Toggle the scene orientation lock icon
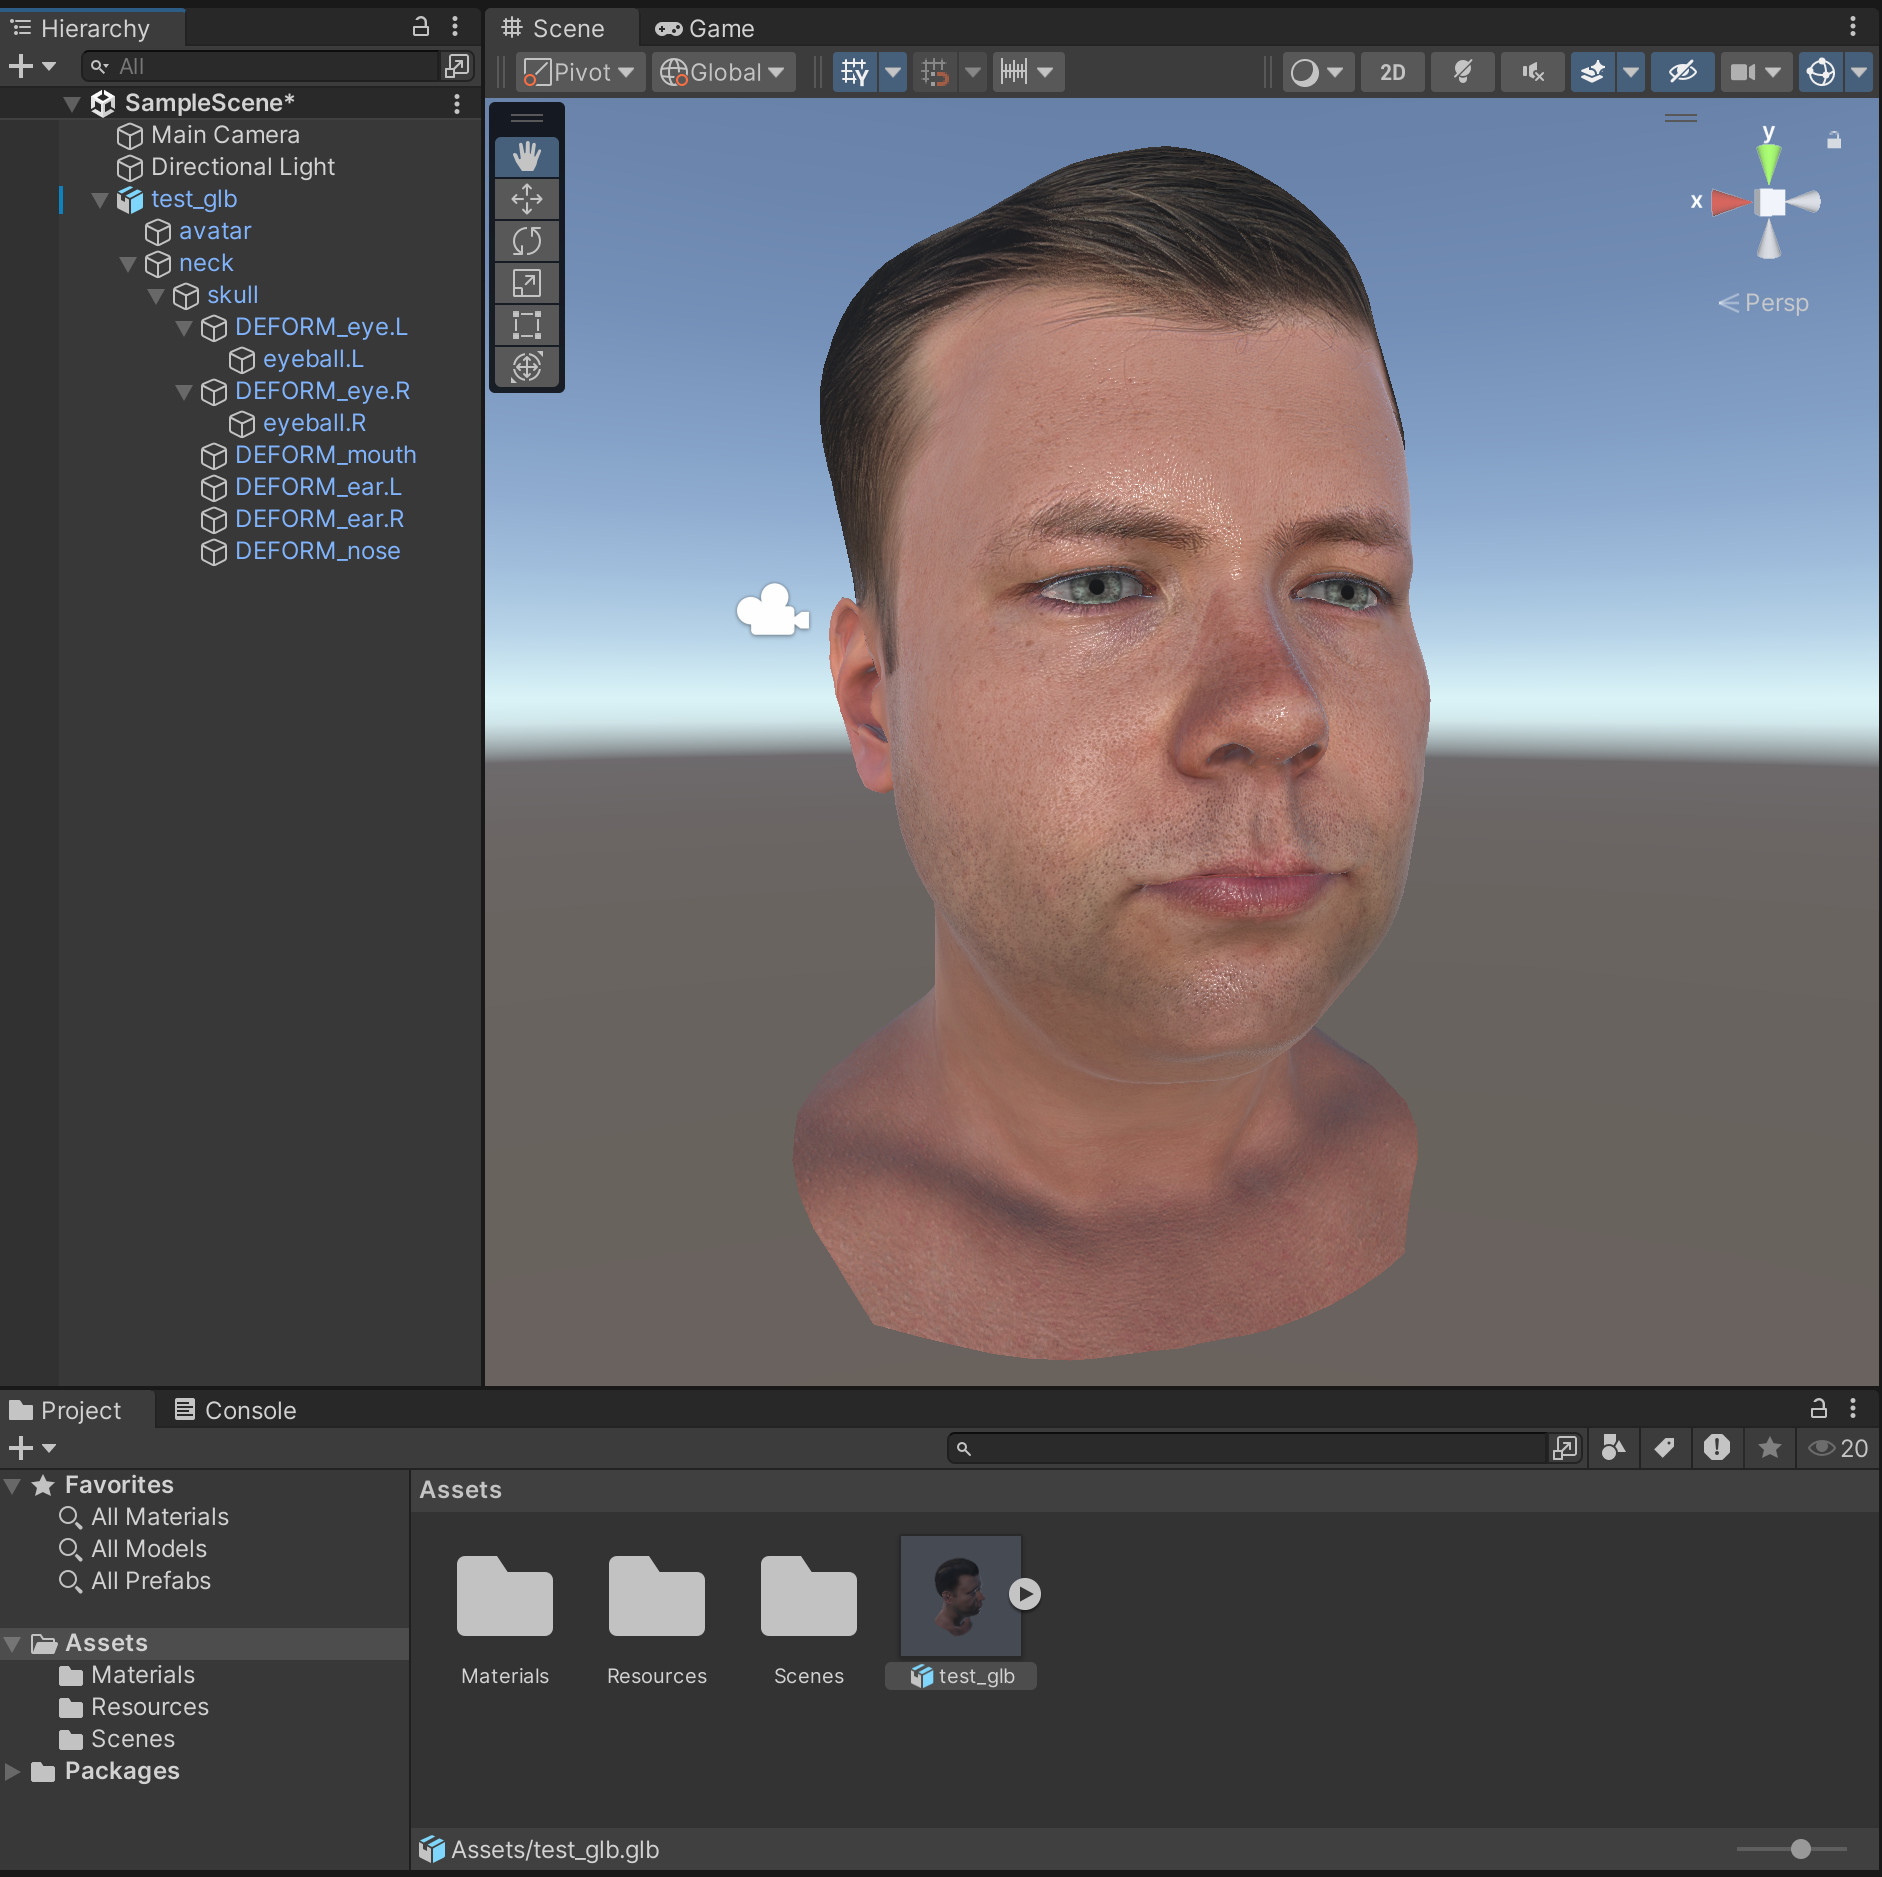The image size is (1882, 1877). (x=1834, y=140)
